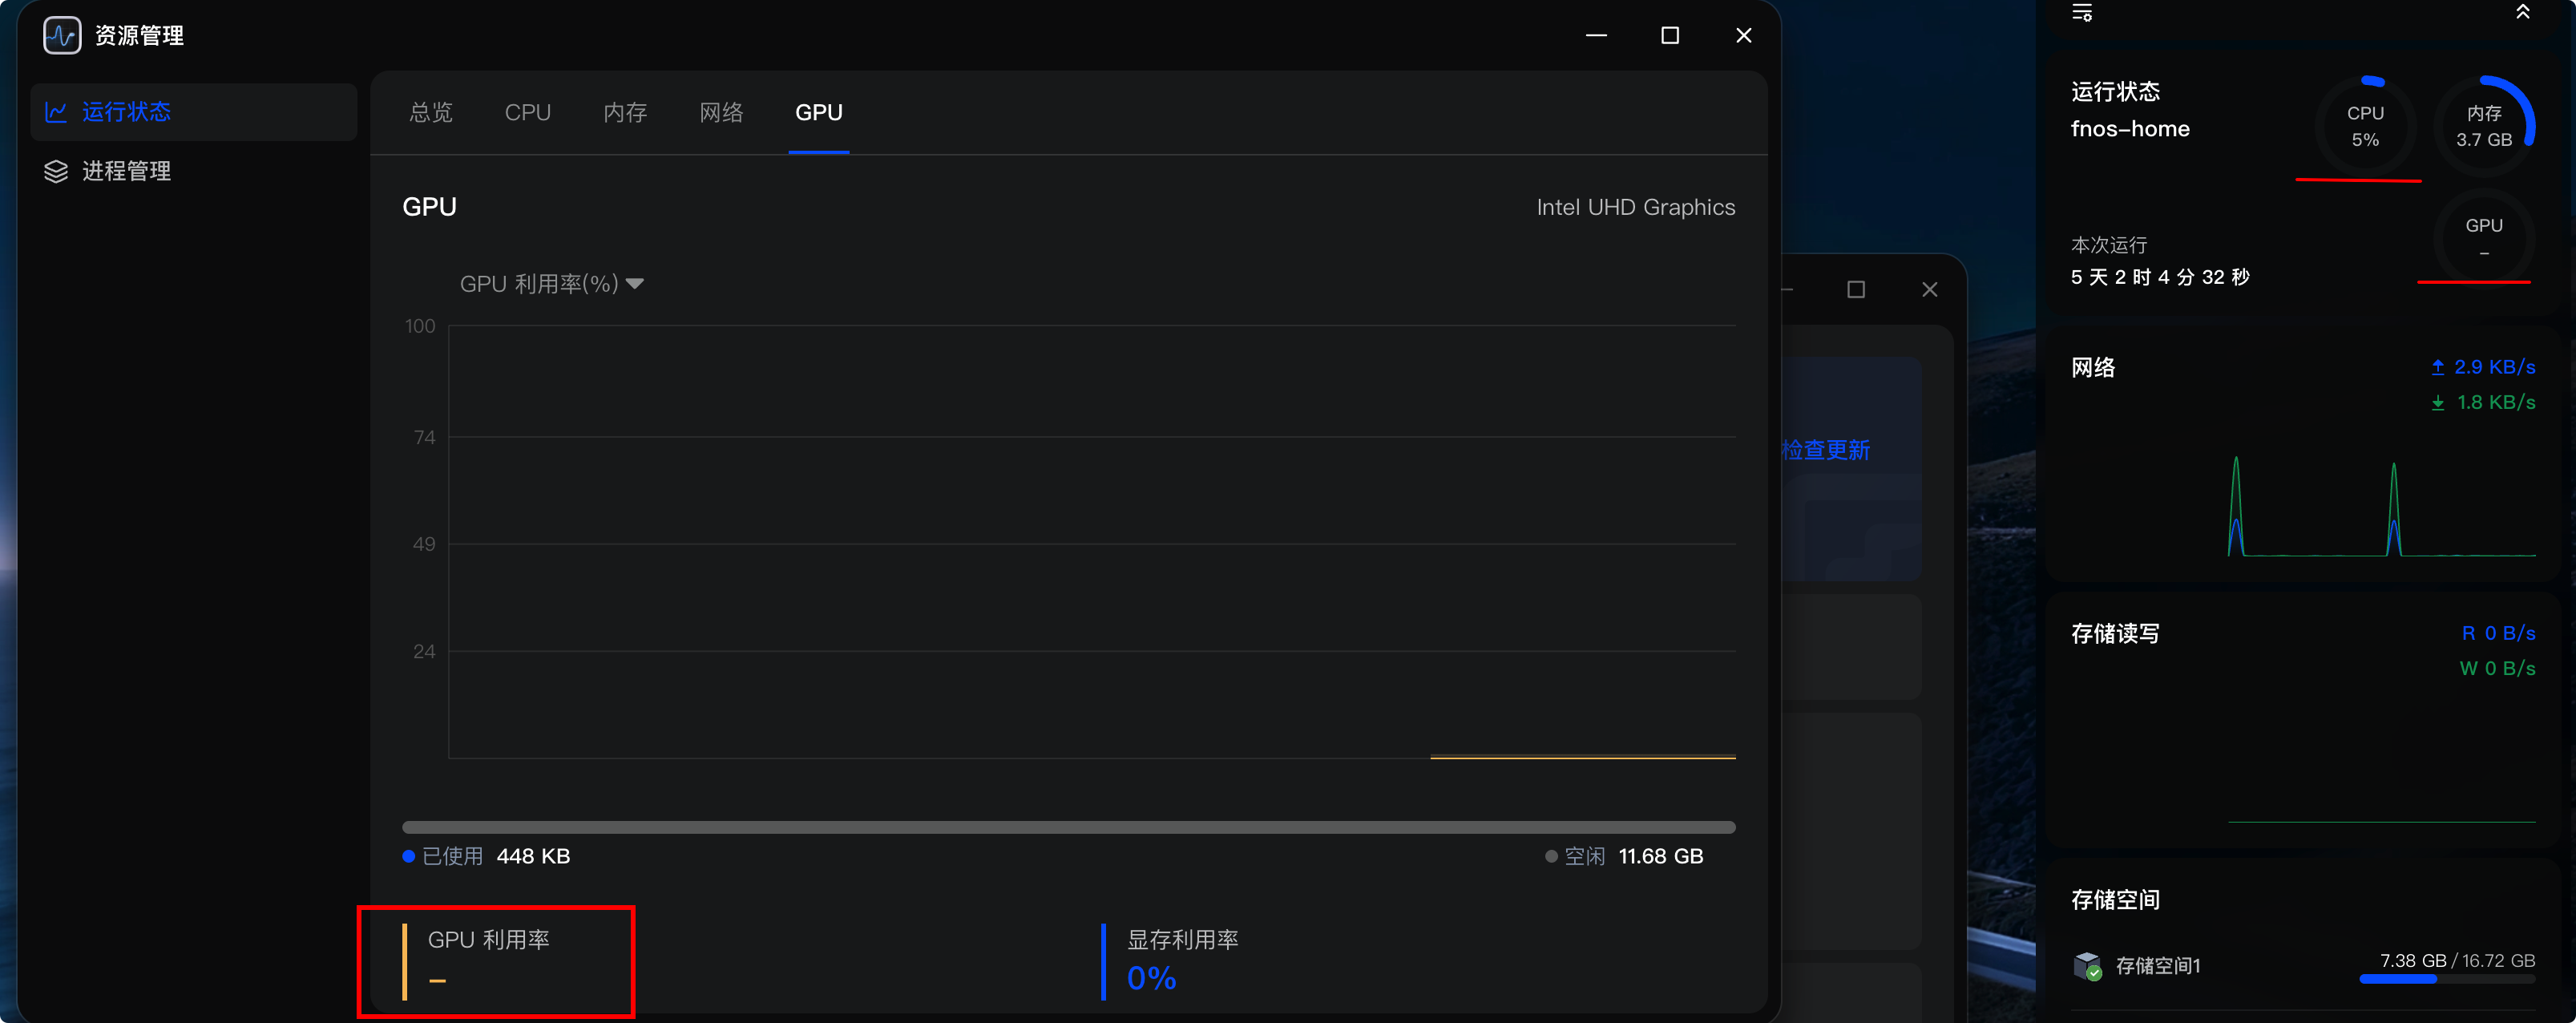This screenshot has height=1023, width=2576.
Task: Switch to the 总览 tab
Action: pos(431,113)
